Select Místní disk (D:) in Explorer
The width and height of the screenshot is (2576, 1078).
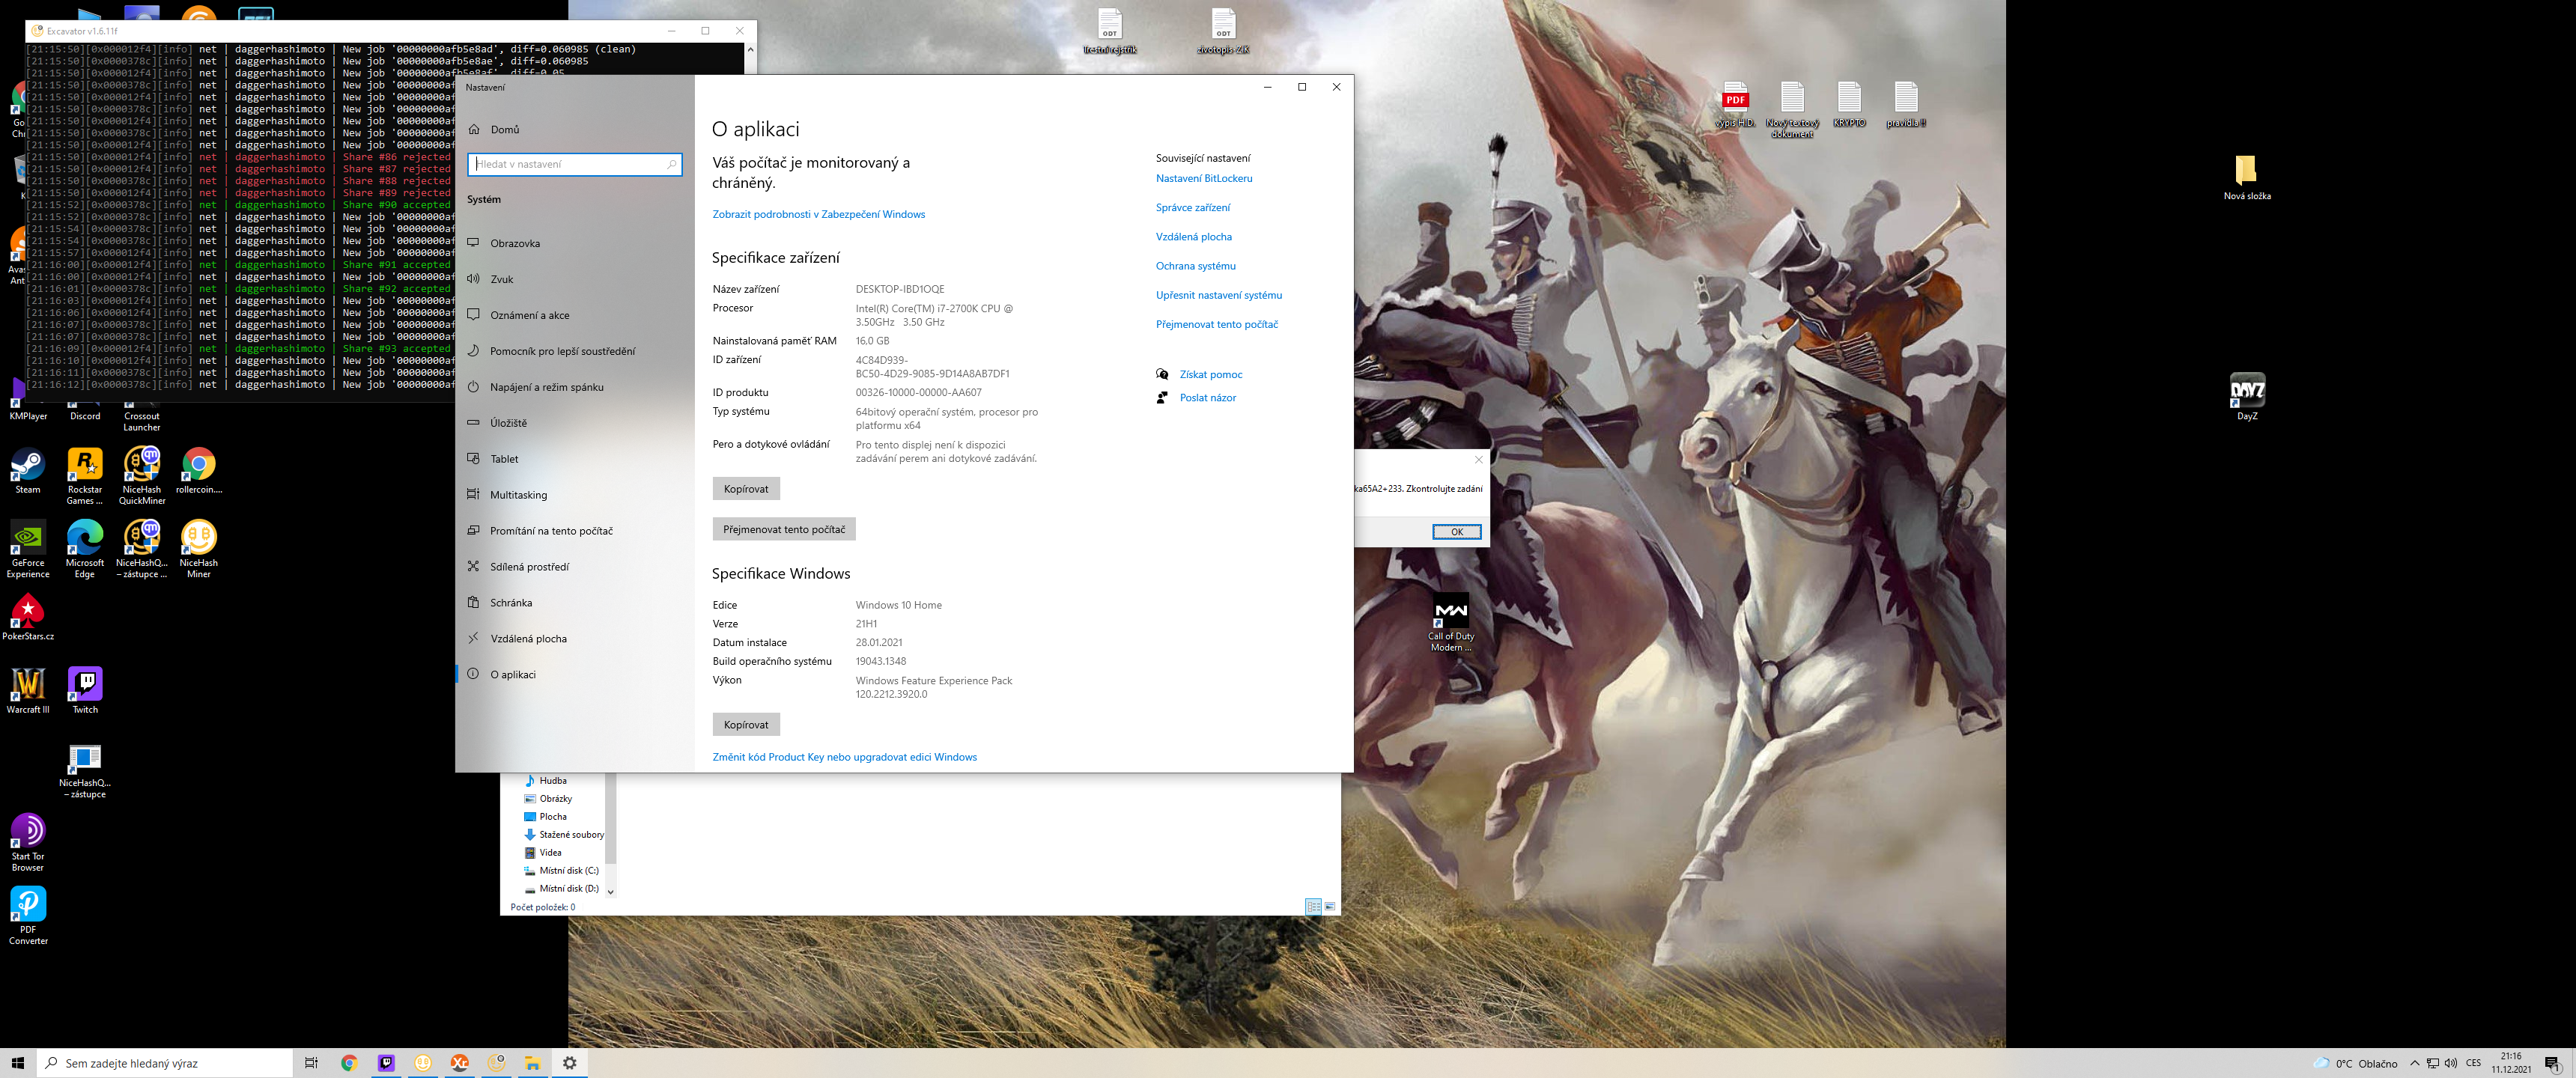(x=569, y=889)
